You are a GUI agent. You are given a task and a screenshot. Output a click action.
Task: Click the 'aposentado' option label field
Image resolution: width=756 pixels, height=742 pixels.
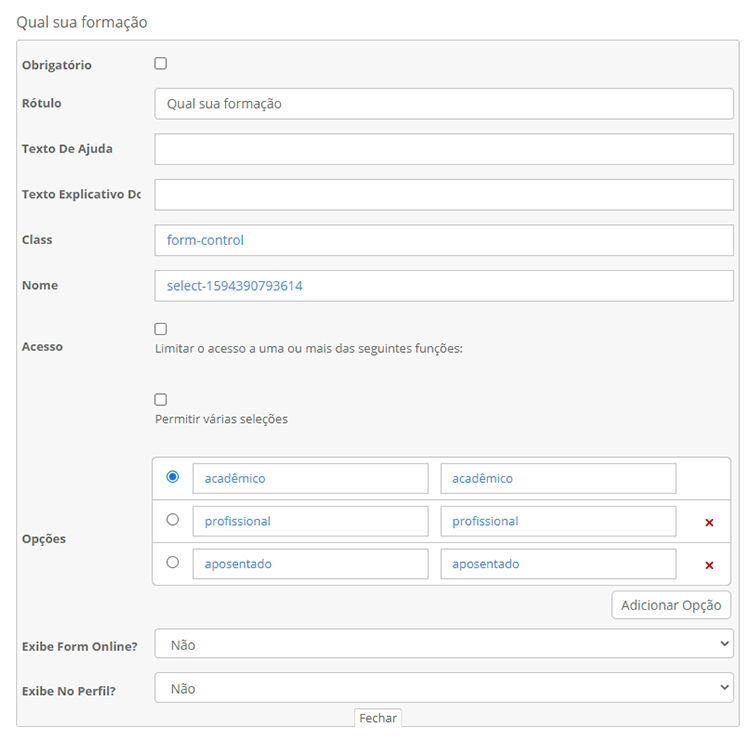click(x=310, y=564)
